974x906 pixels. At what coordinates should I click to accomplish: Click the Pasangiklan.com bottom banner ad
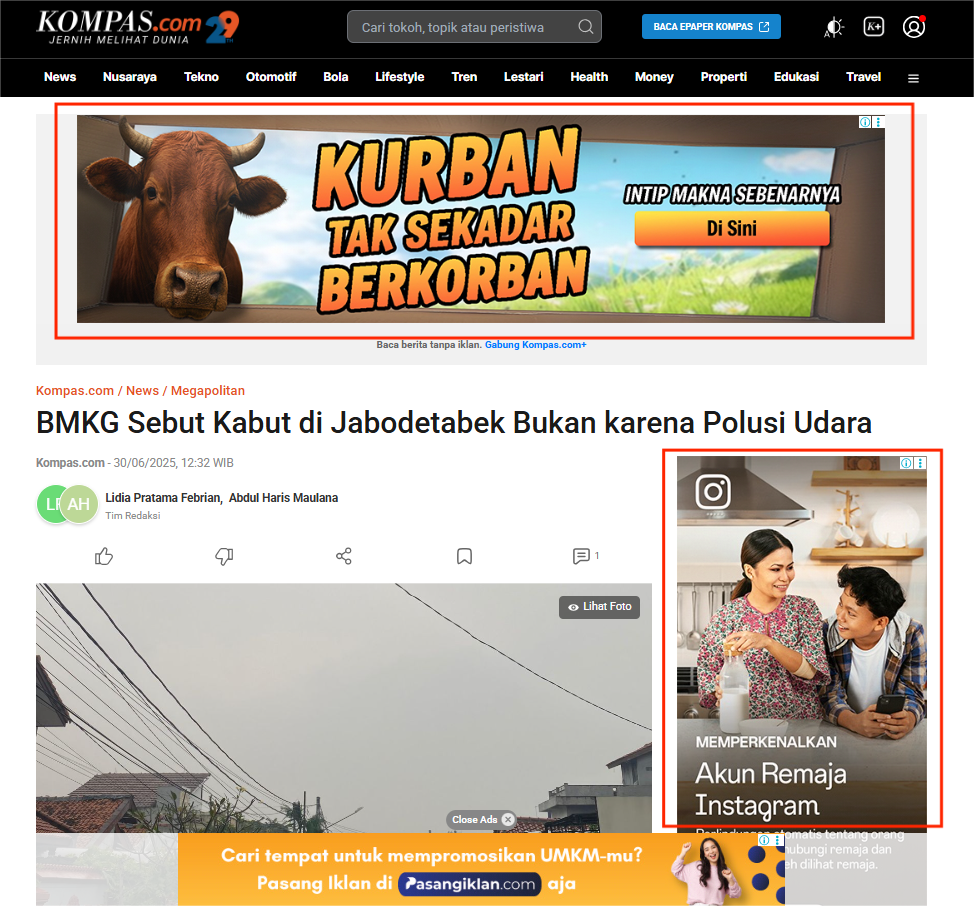click(481, 869)
